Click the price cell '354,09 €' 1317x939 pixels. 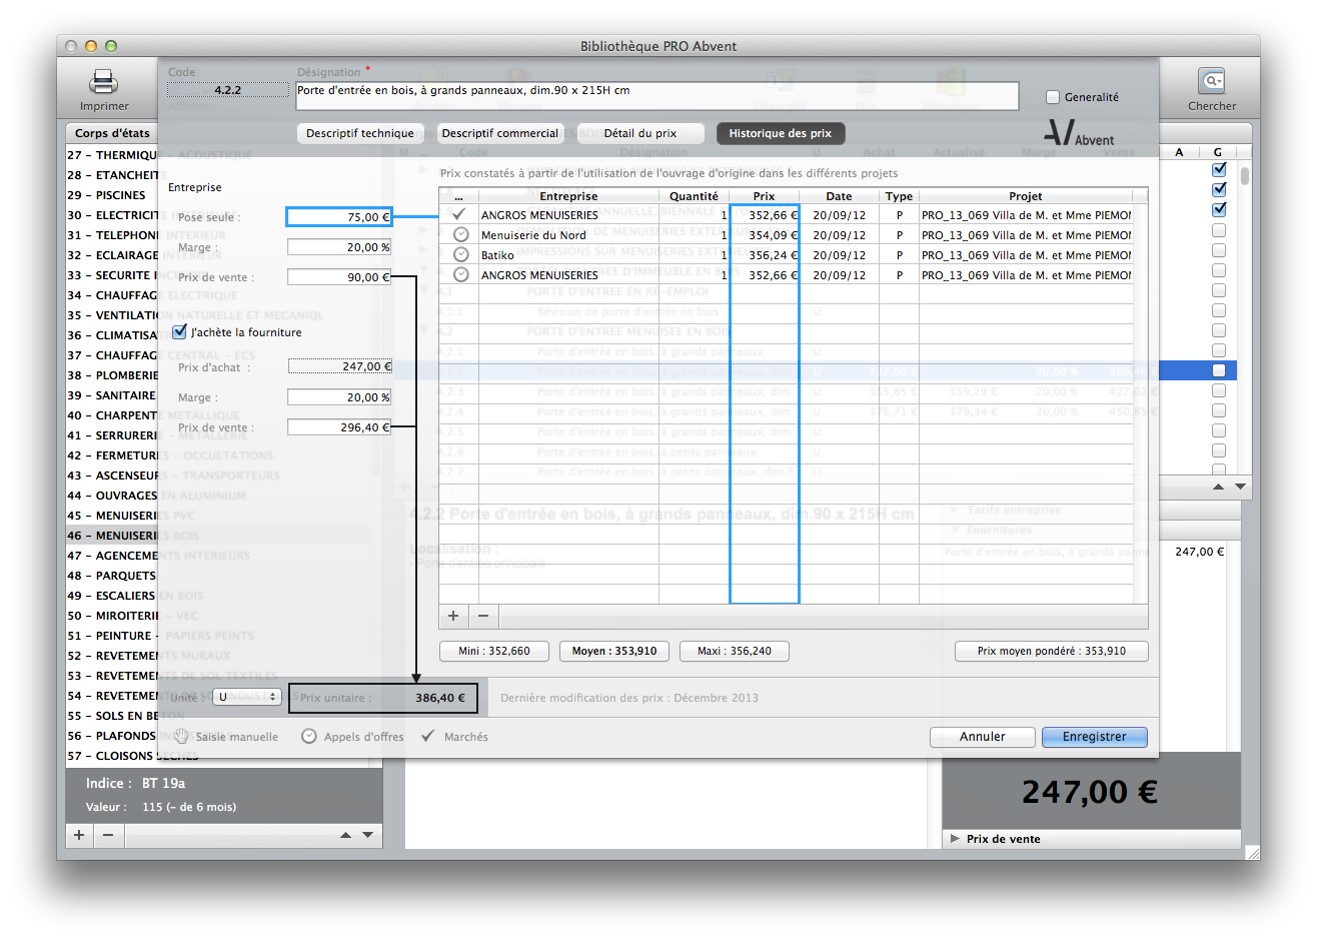pyautogui.click(x=765, y=235)
